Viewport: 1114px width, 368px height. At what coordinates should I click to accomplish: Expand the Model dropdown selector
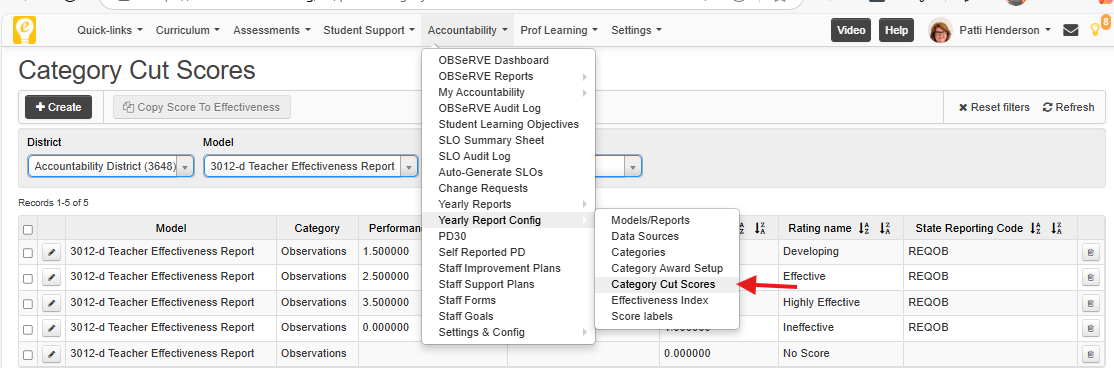310,166
